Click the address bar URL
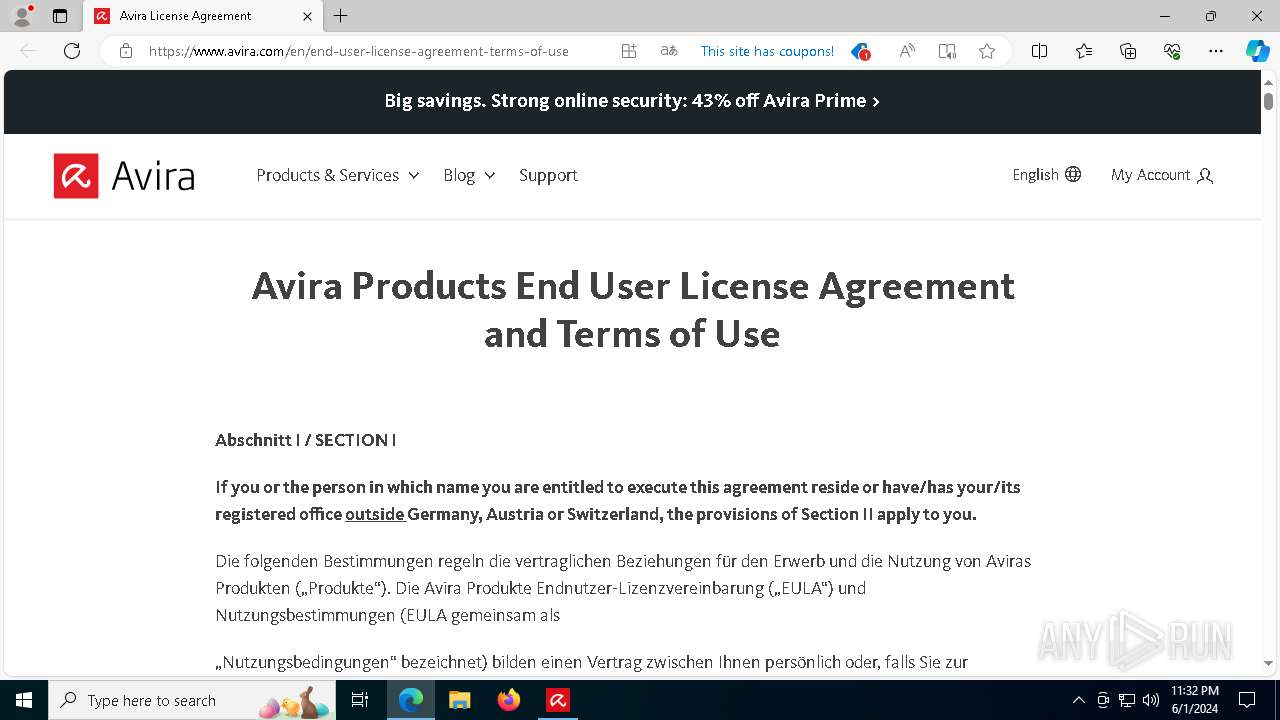Image resolution: width=1280 pixels, height=720 pixels. (359, 51)
